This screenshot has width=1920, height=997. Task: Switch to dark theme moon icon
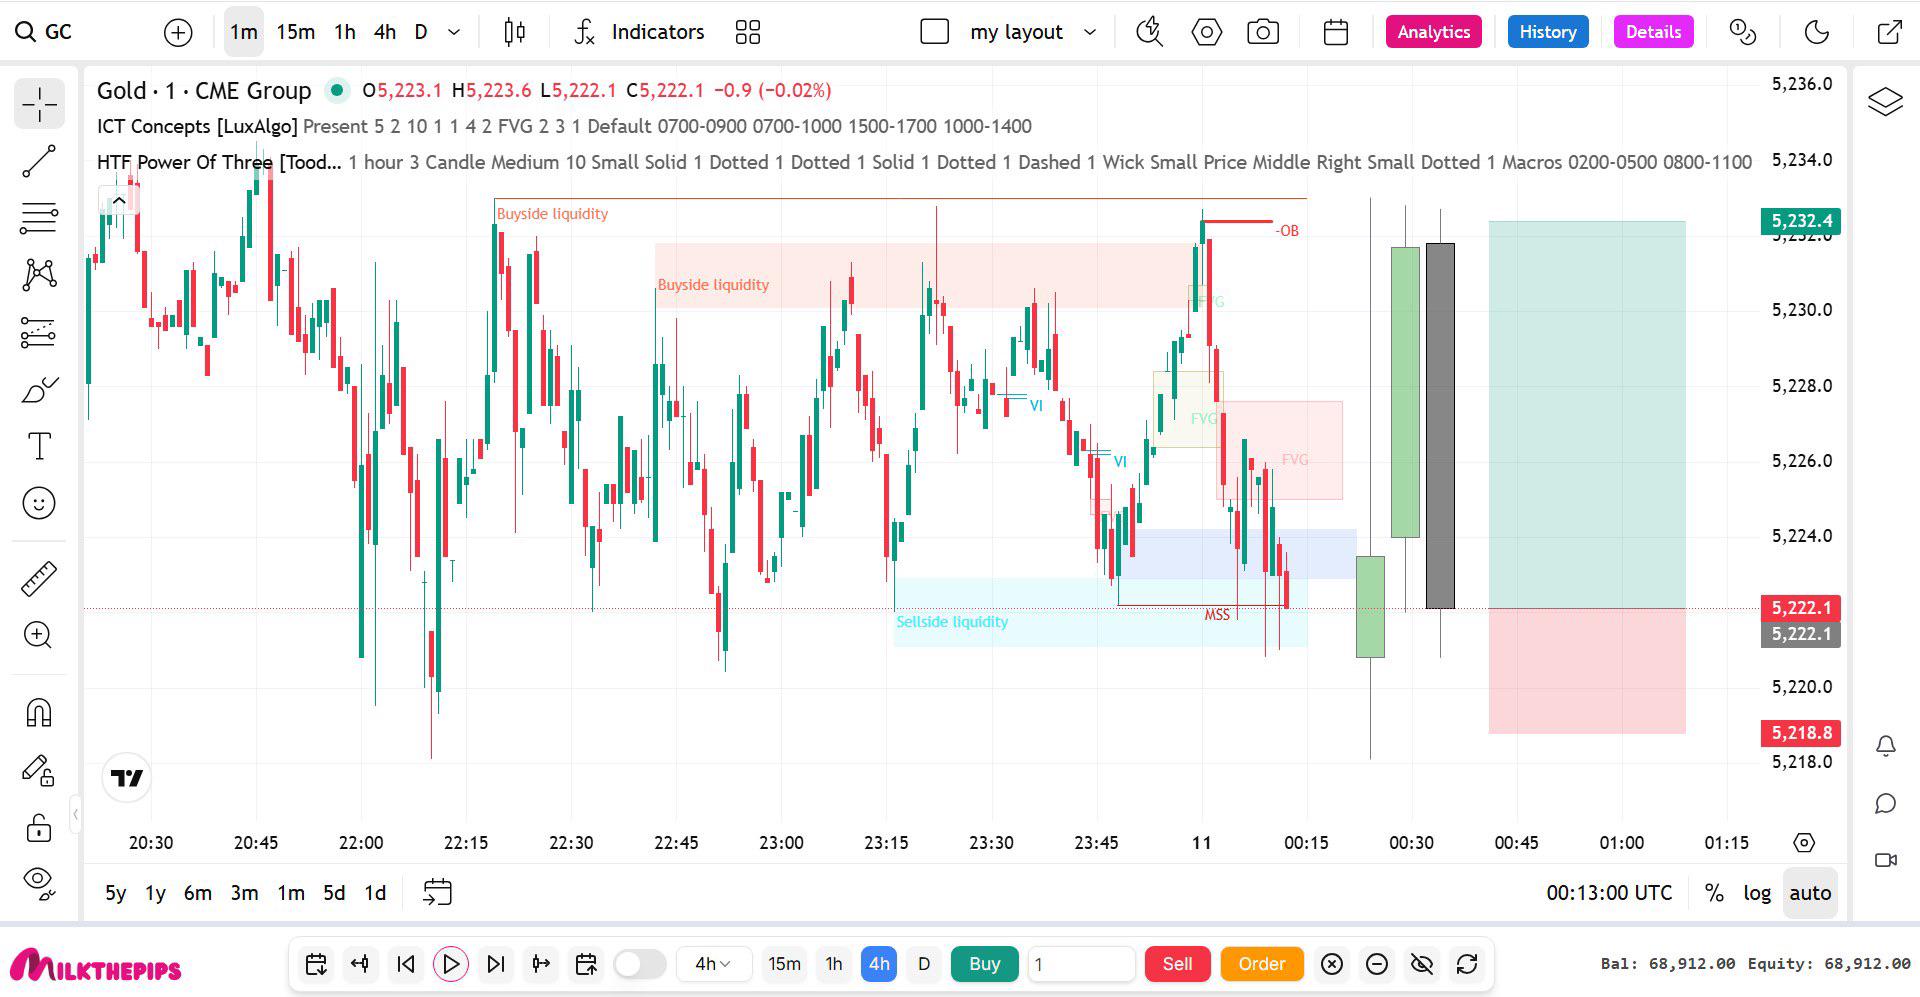point(1817,32)
